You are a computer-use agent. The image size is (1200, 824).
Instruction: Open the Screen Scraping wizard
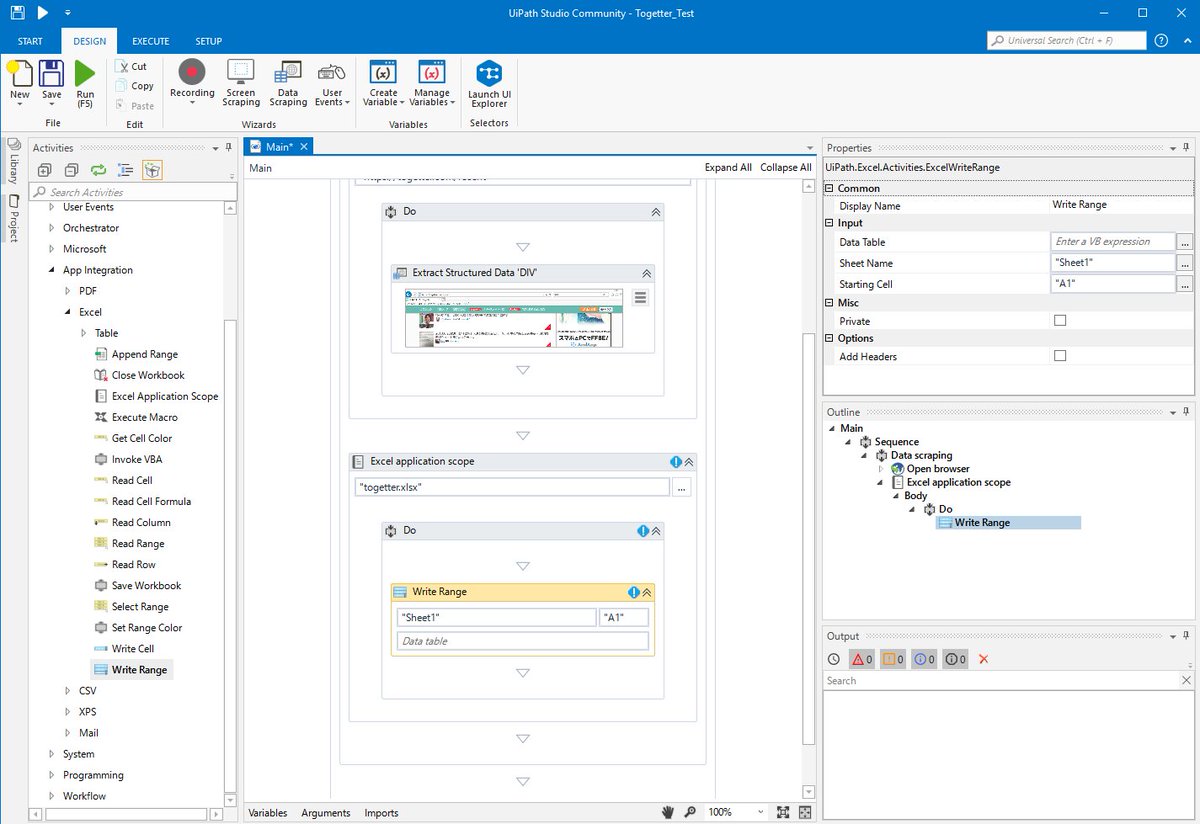coord(241,72)
